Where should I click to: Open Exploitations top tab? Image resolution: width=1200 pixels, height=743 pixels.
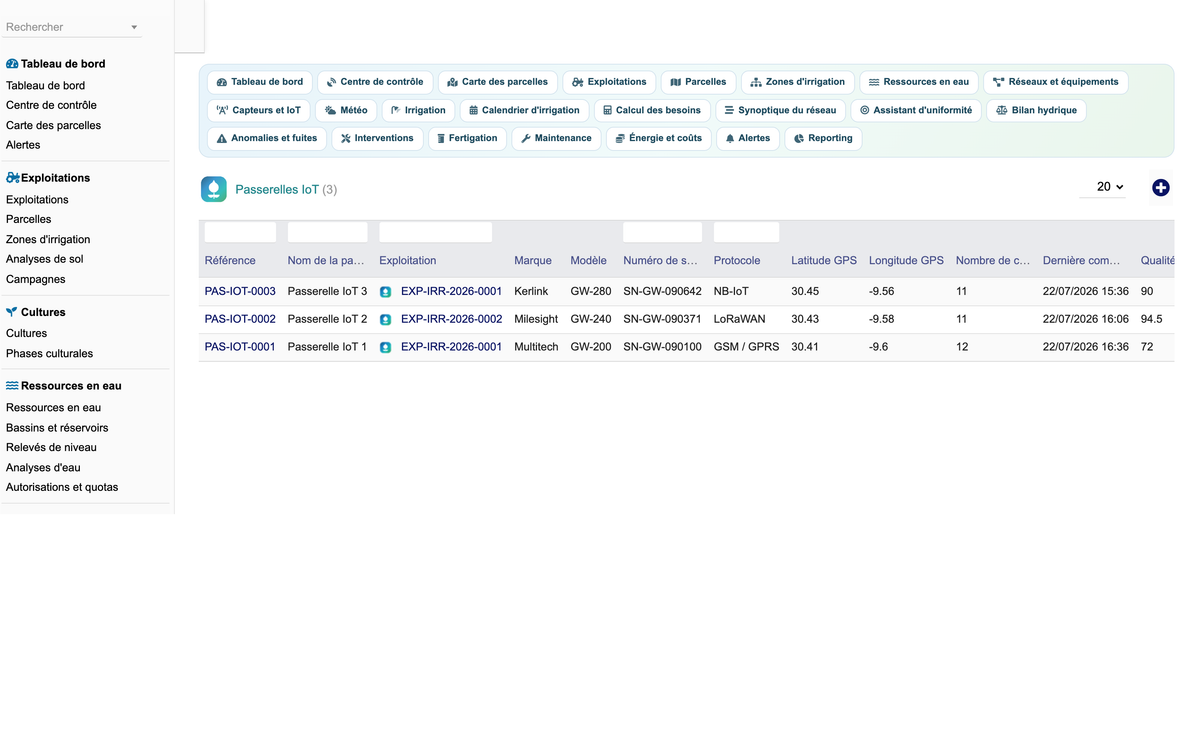(x=609, y=82)
